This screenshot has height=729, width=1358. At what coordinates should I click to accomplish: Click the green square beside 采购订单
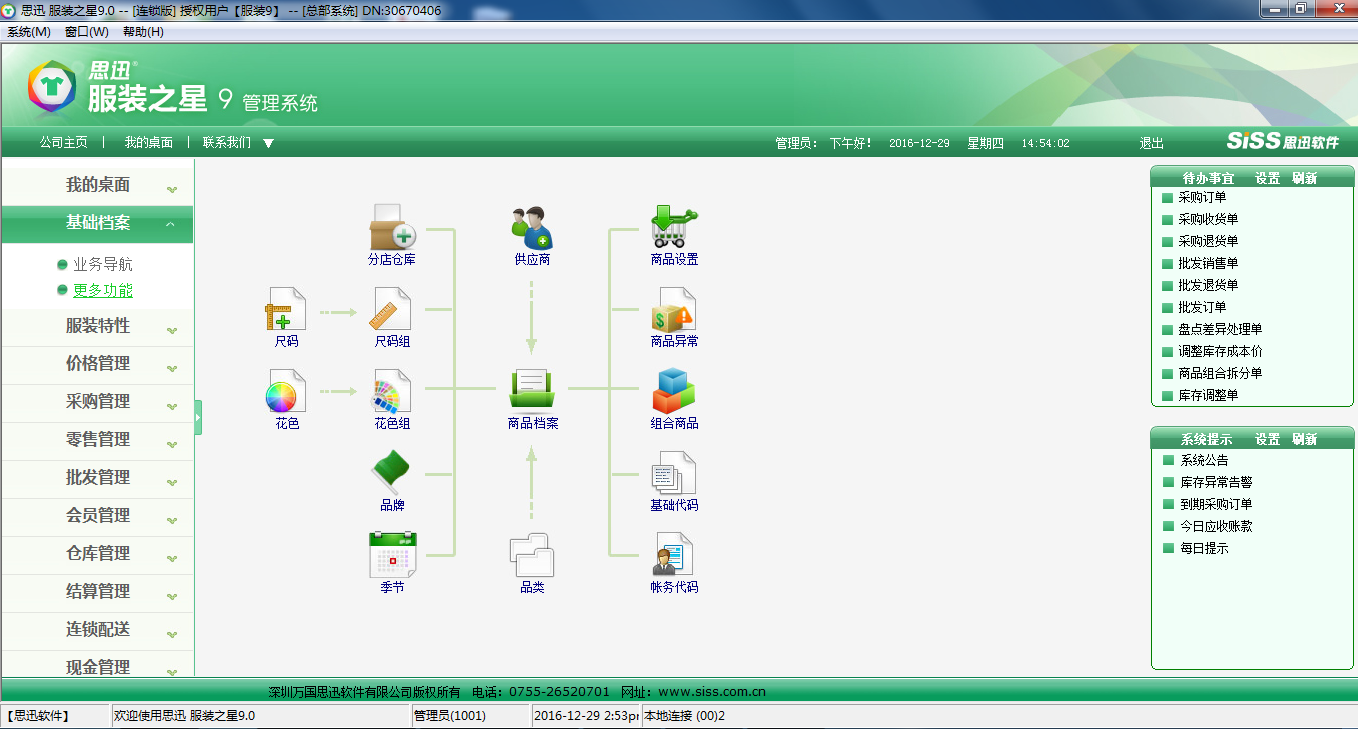coord(1167,198)
